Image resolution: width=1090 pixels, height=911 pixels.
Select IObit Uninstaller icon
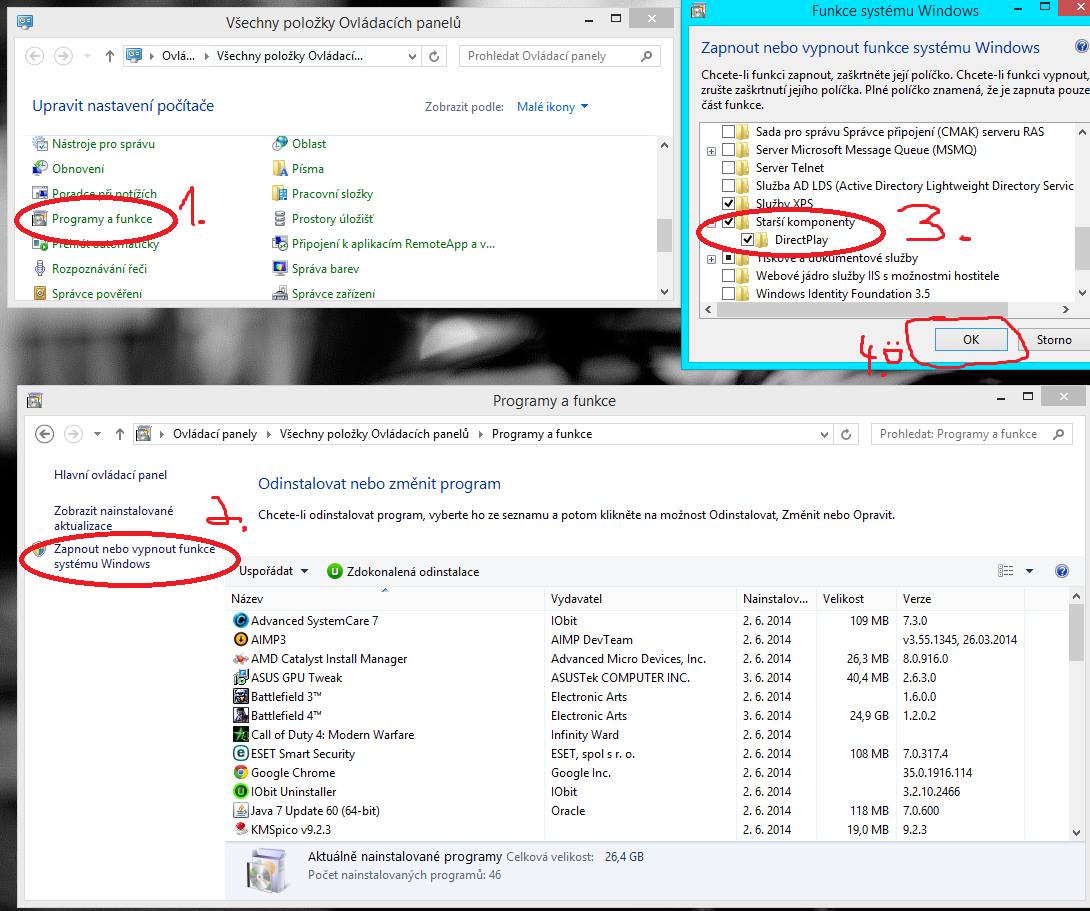click(x=241, y=791)
